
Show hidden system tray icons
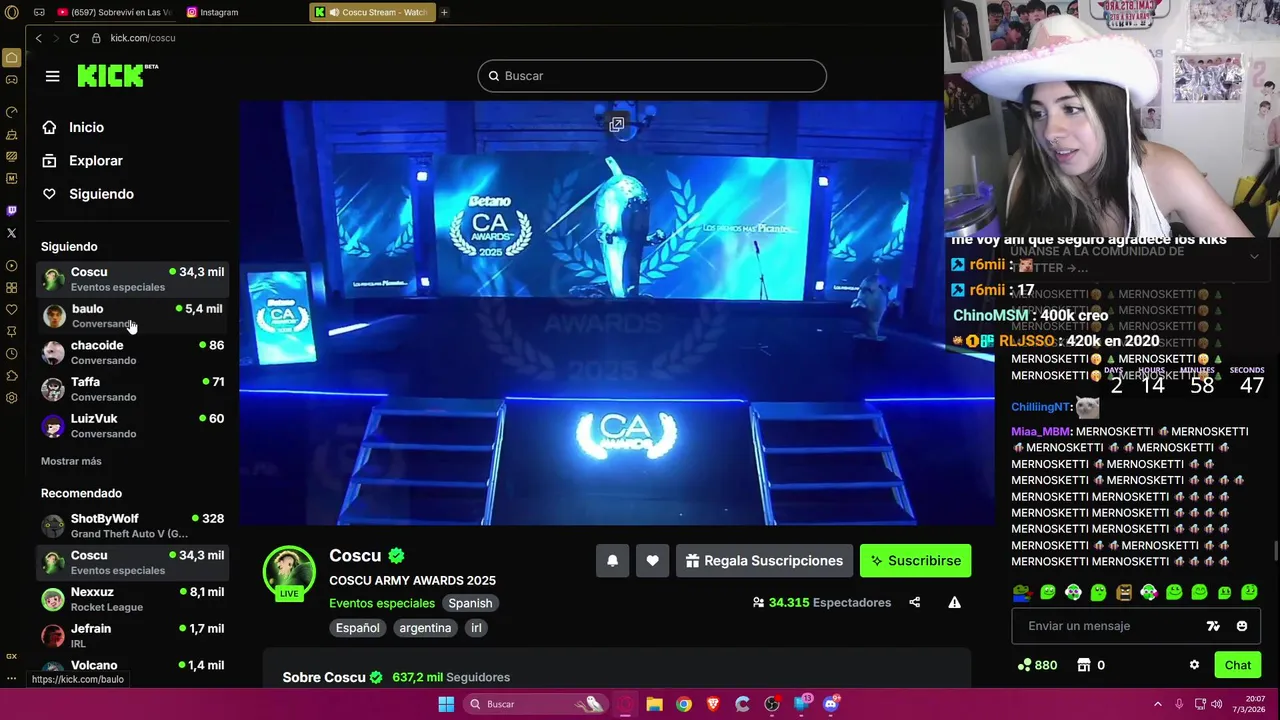coord(1158,704)
